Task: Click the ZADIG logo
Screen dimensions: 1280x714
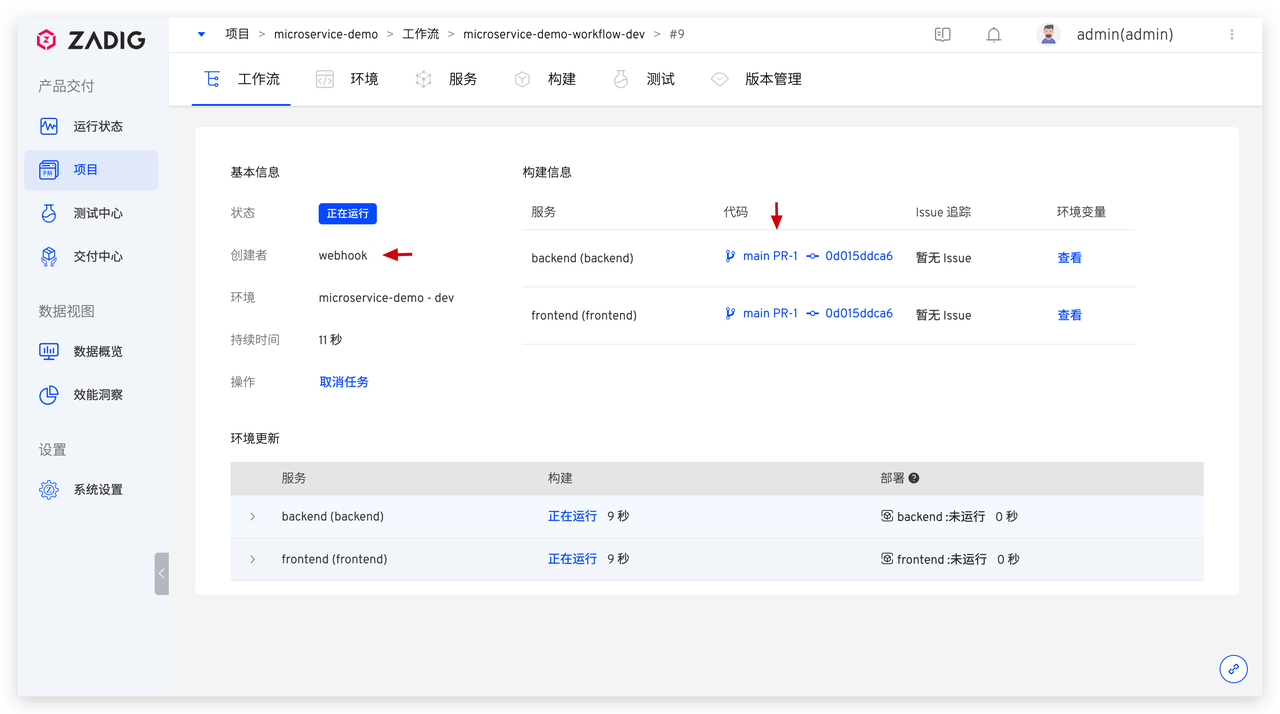Action: [x=91, y=40]
